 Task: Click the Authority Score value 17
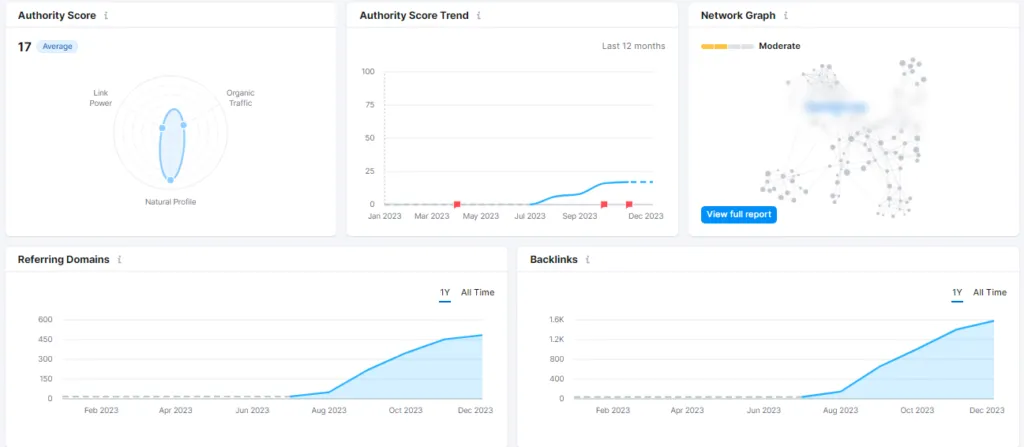(x=24, y=47)
